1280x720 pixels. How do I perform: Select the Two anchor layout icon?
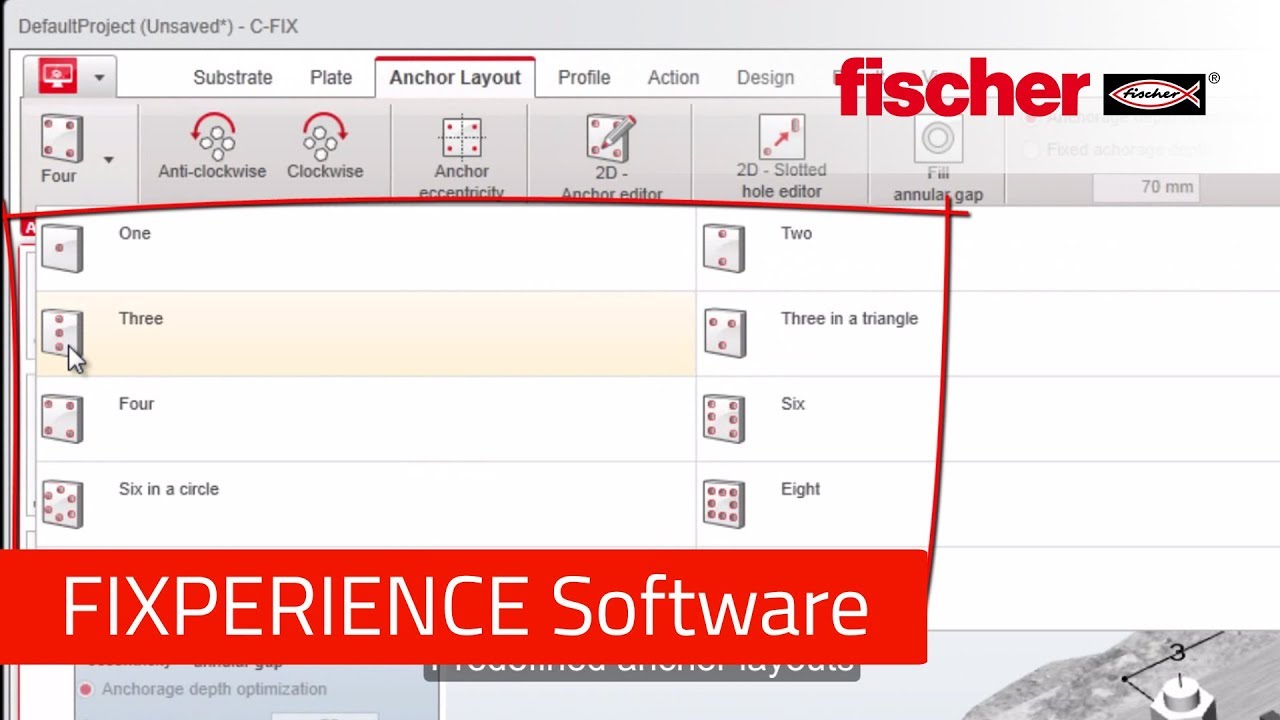click(x=724, y=247)
